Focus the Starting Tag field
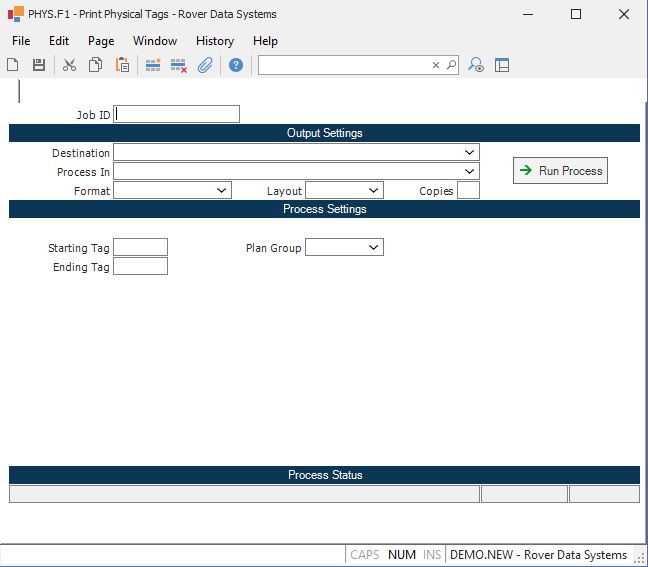 click(x=140, y=247)
